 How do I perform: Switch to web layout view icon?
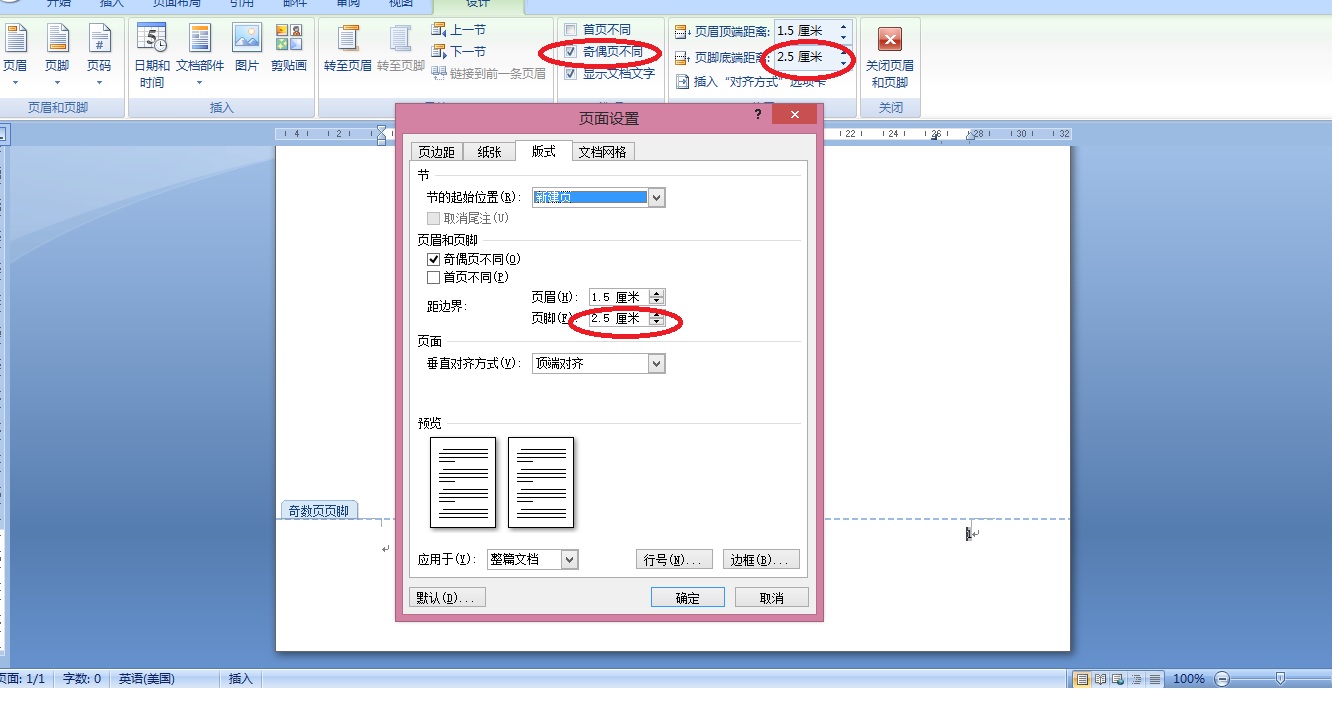pyautogui.click(x=1118, y=679)
